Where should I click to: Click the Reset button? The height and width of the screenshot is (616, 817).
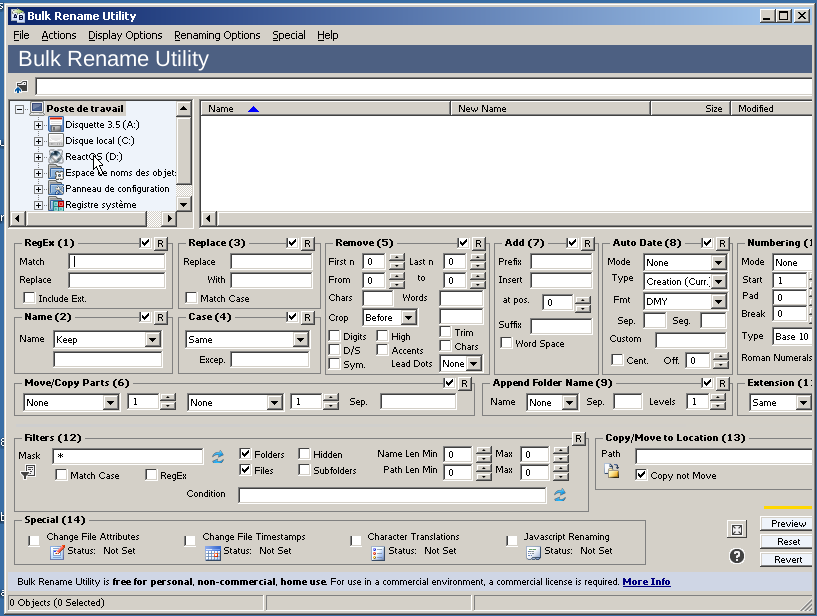(787, 541)
